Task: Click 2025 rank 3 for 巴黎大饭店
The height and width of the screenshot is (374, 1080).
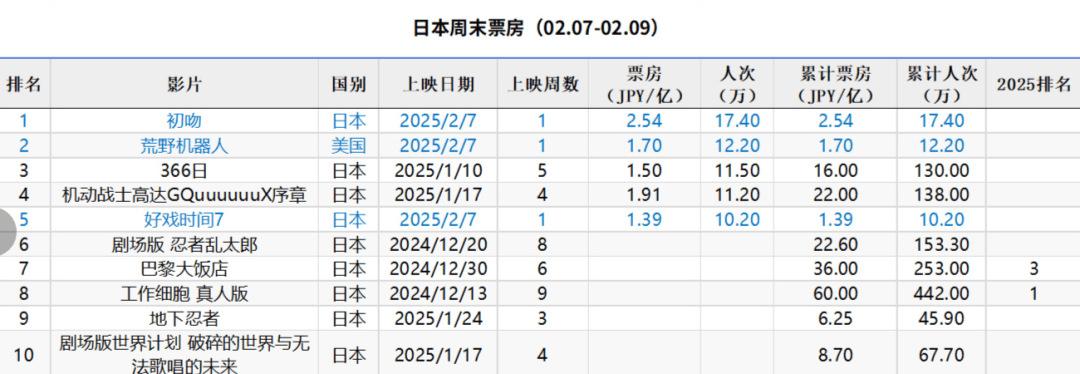Action: (x=1034, y=269)
